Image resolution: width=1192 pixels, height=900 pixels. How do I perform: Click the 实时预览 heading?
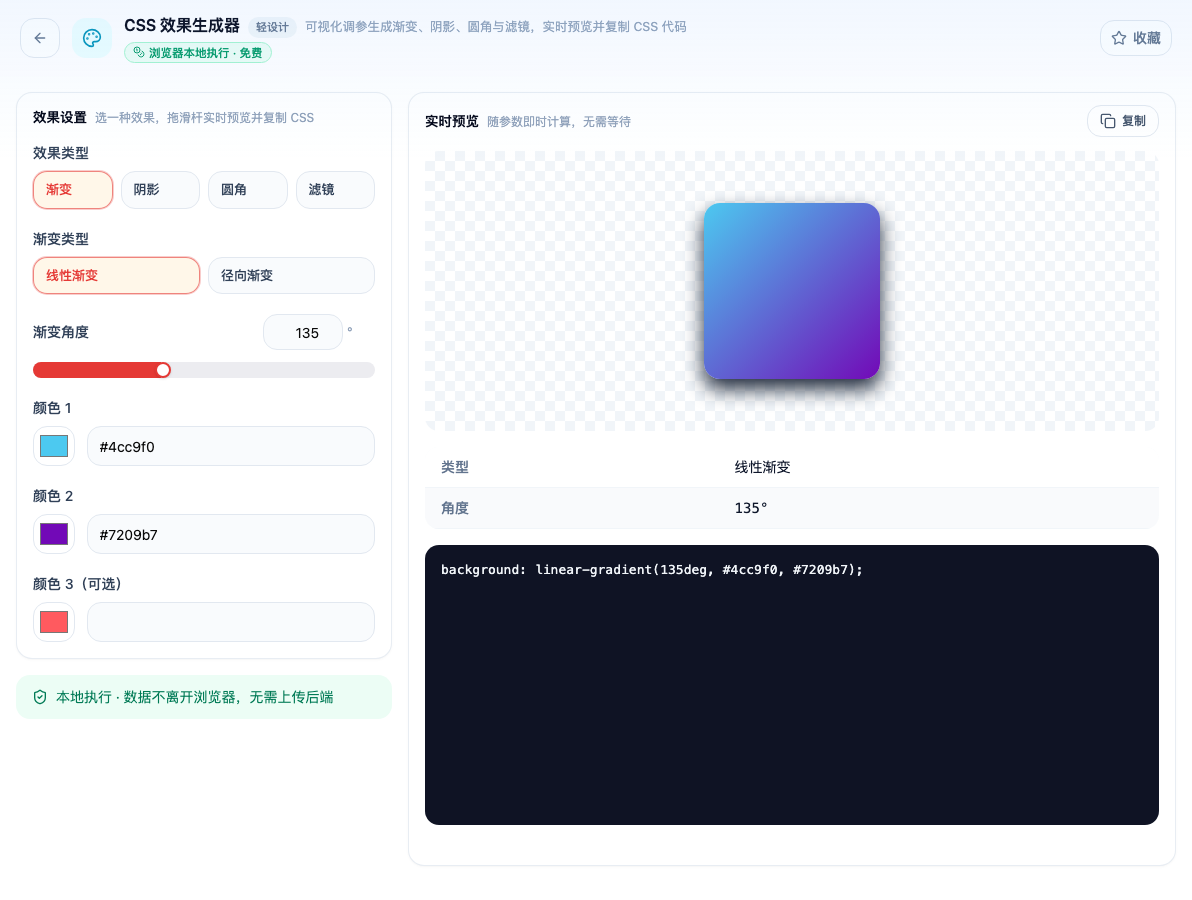452,122
